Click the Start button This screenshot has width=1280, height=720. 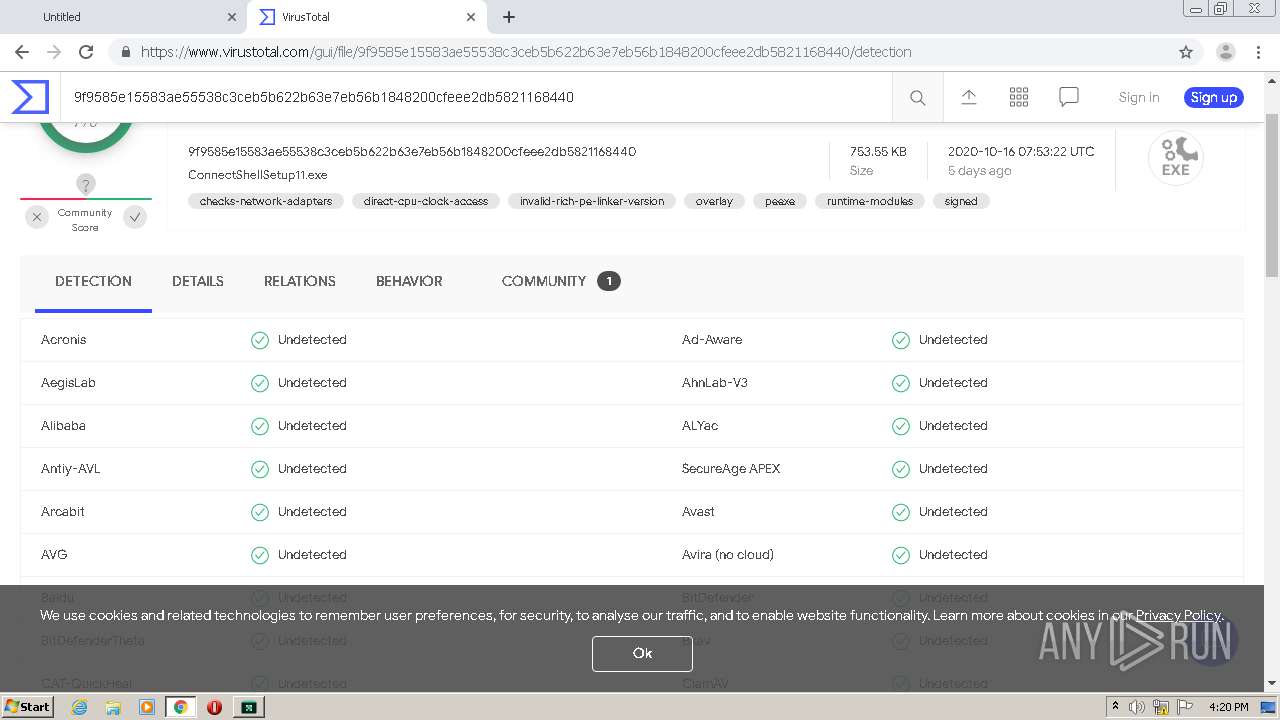(x=28, y=707)
